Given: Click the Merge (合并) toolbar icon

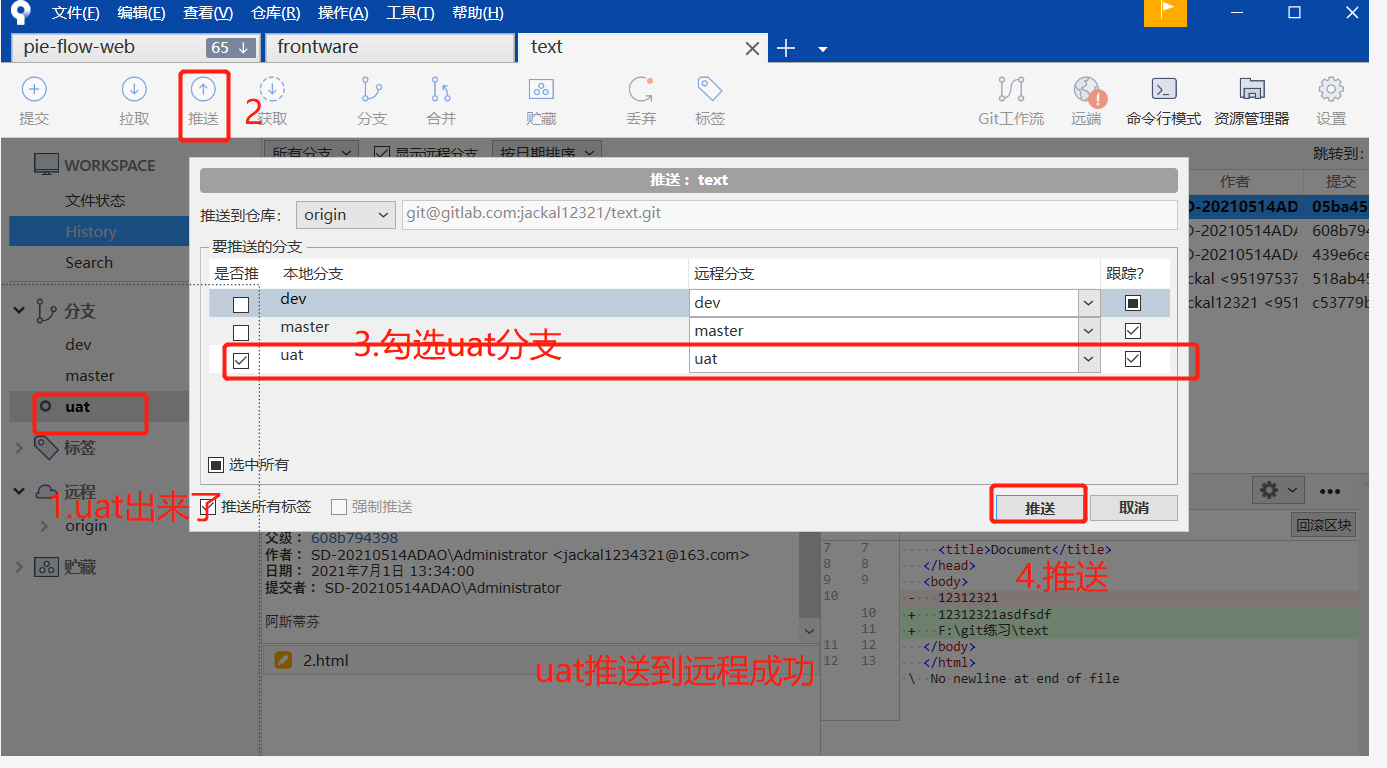Looking at the screenshot, I should click(441, 90).
